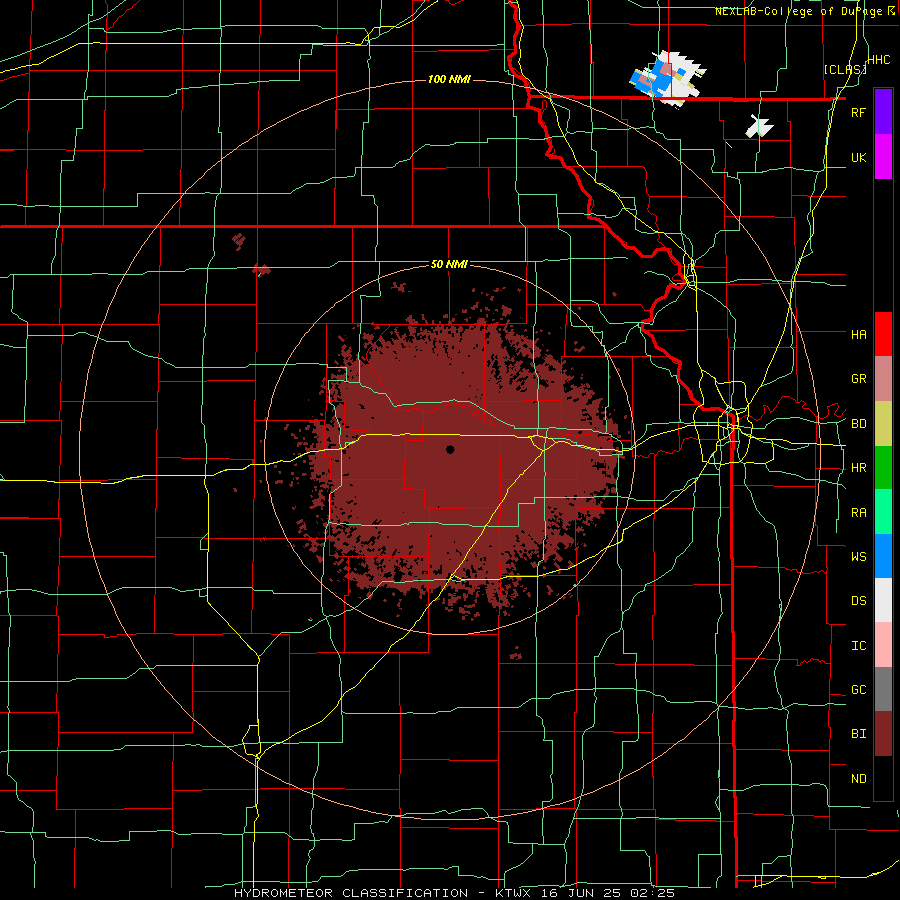Select the yellow BD big drops swatch
The height and width of the screenshot is (900, 900).
pyautogui.click(x=883, y=424)
